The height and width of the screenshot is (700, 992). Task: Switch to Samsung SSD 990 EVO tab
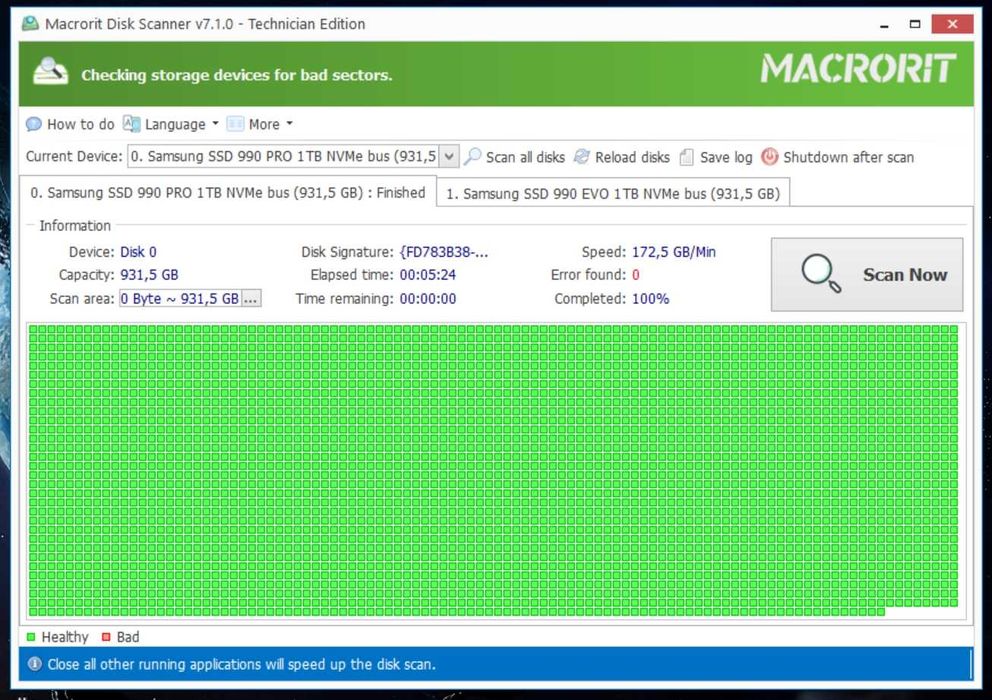pos(613,194)
